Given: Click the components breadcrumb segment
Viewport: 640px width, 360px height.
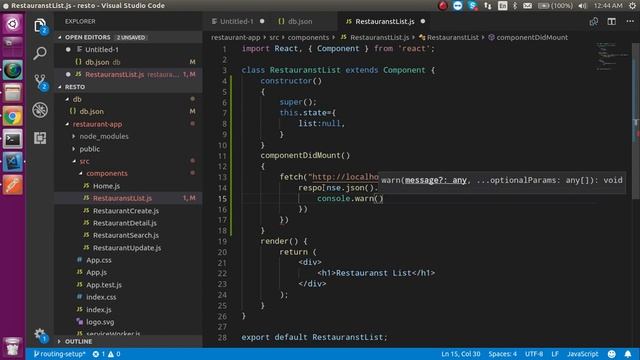Looking at the screenshot, I should coord(308,37).
